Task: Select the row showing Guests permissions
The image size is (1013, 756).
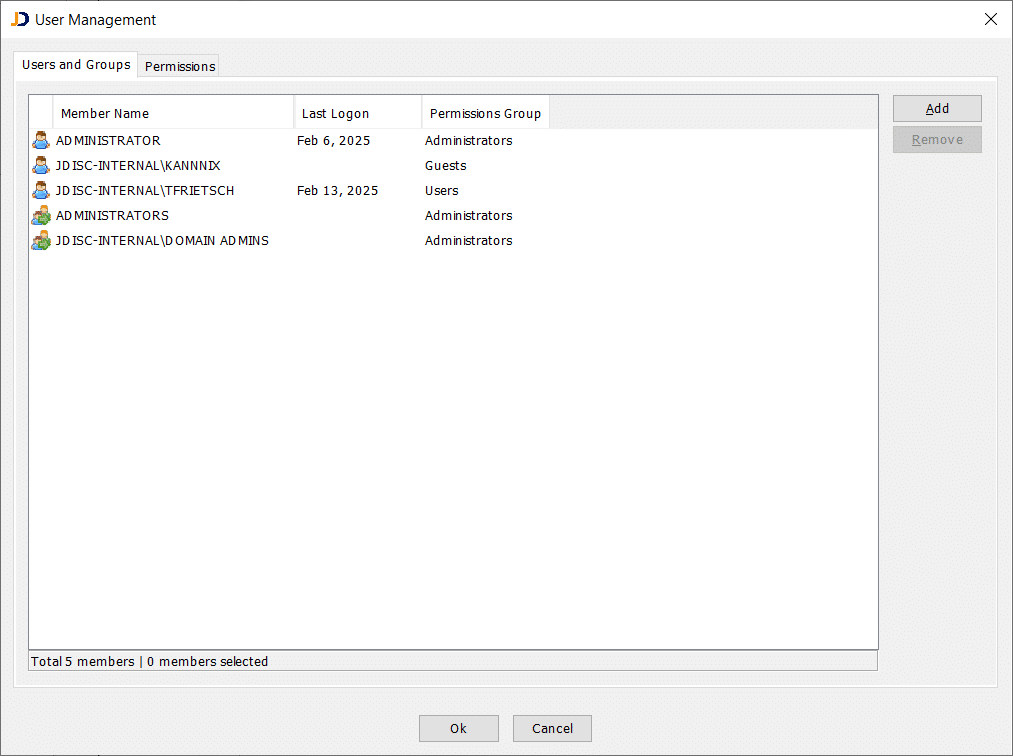Action: pos(200,165)
